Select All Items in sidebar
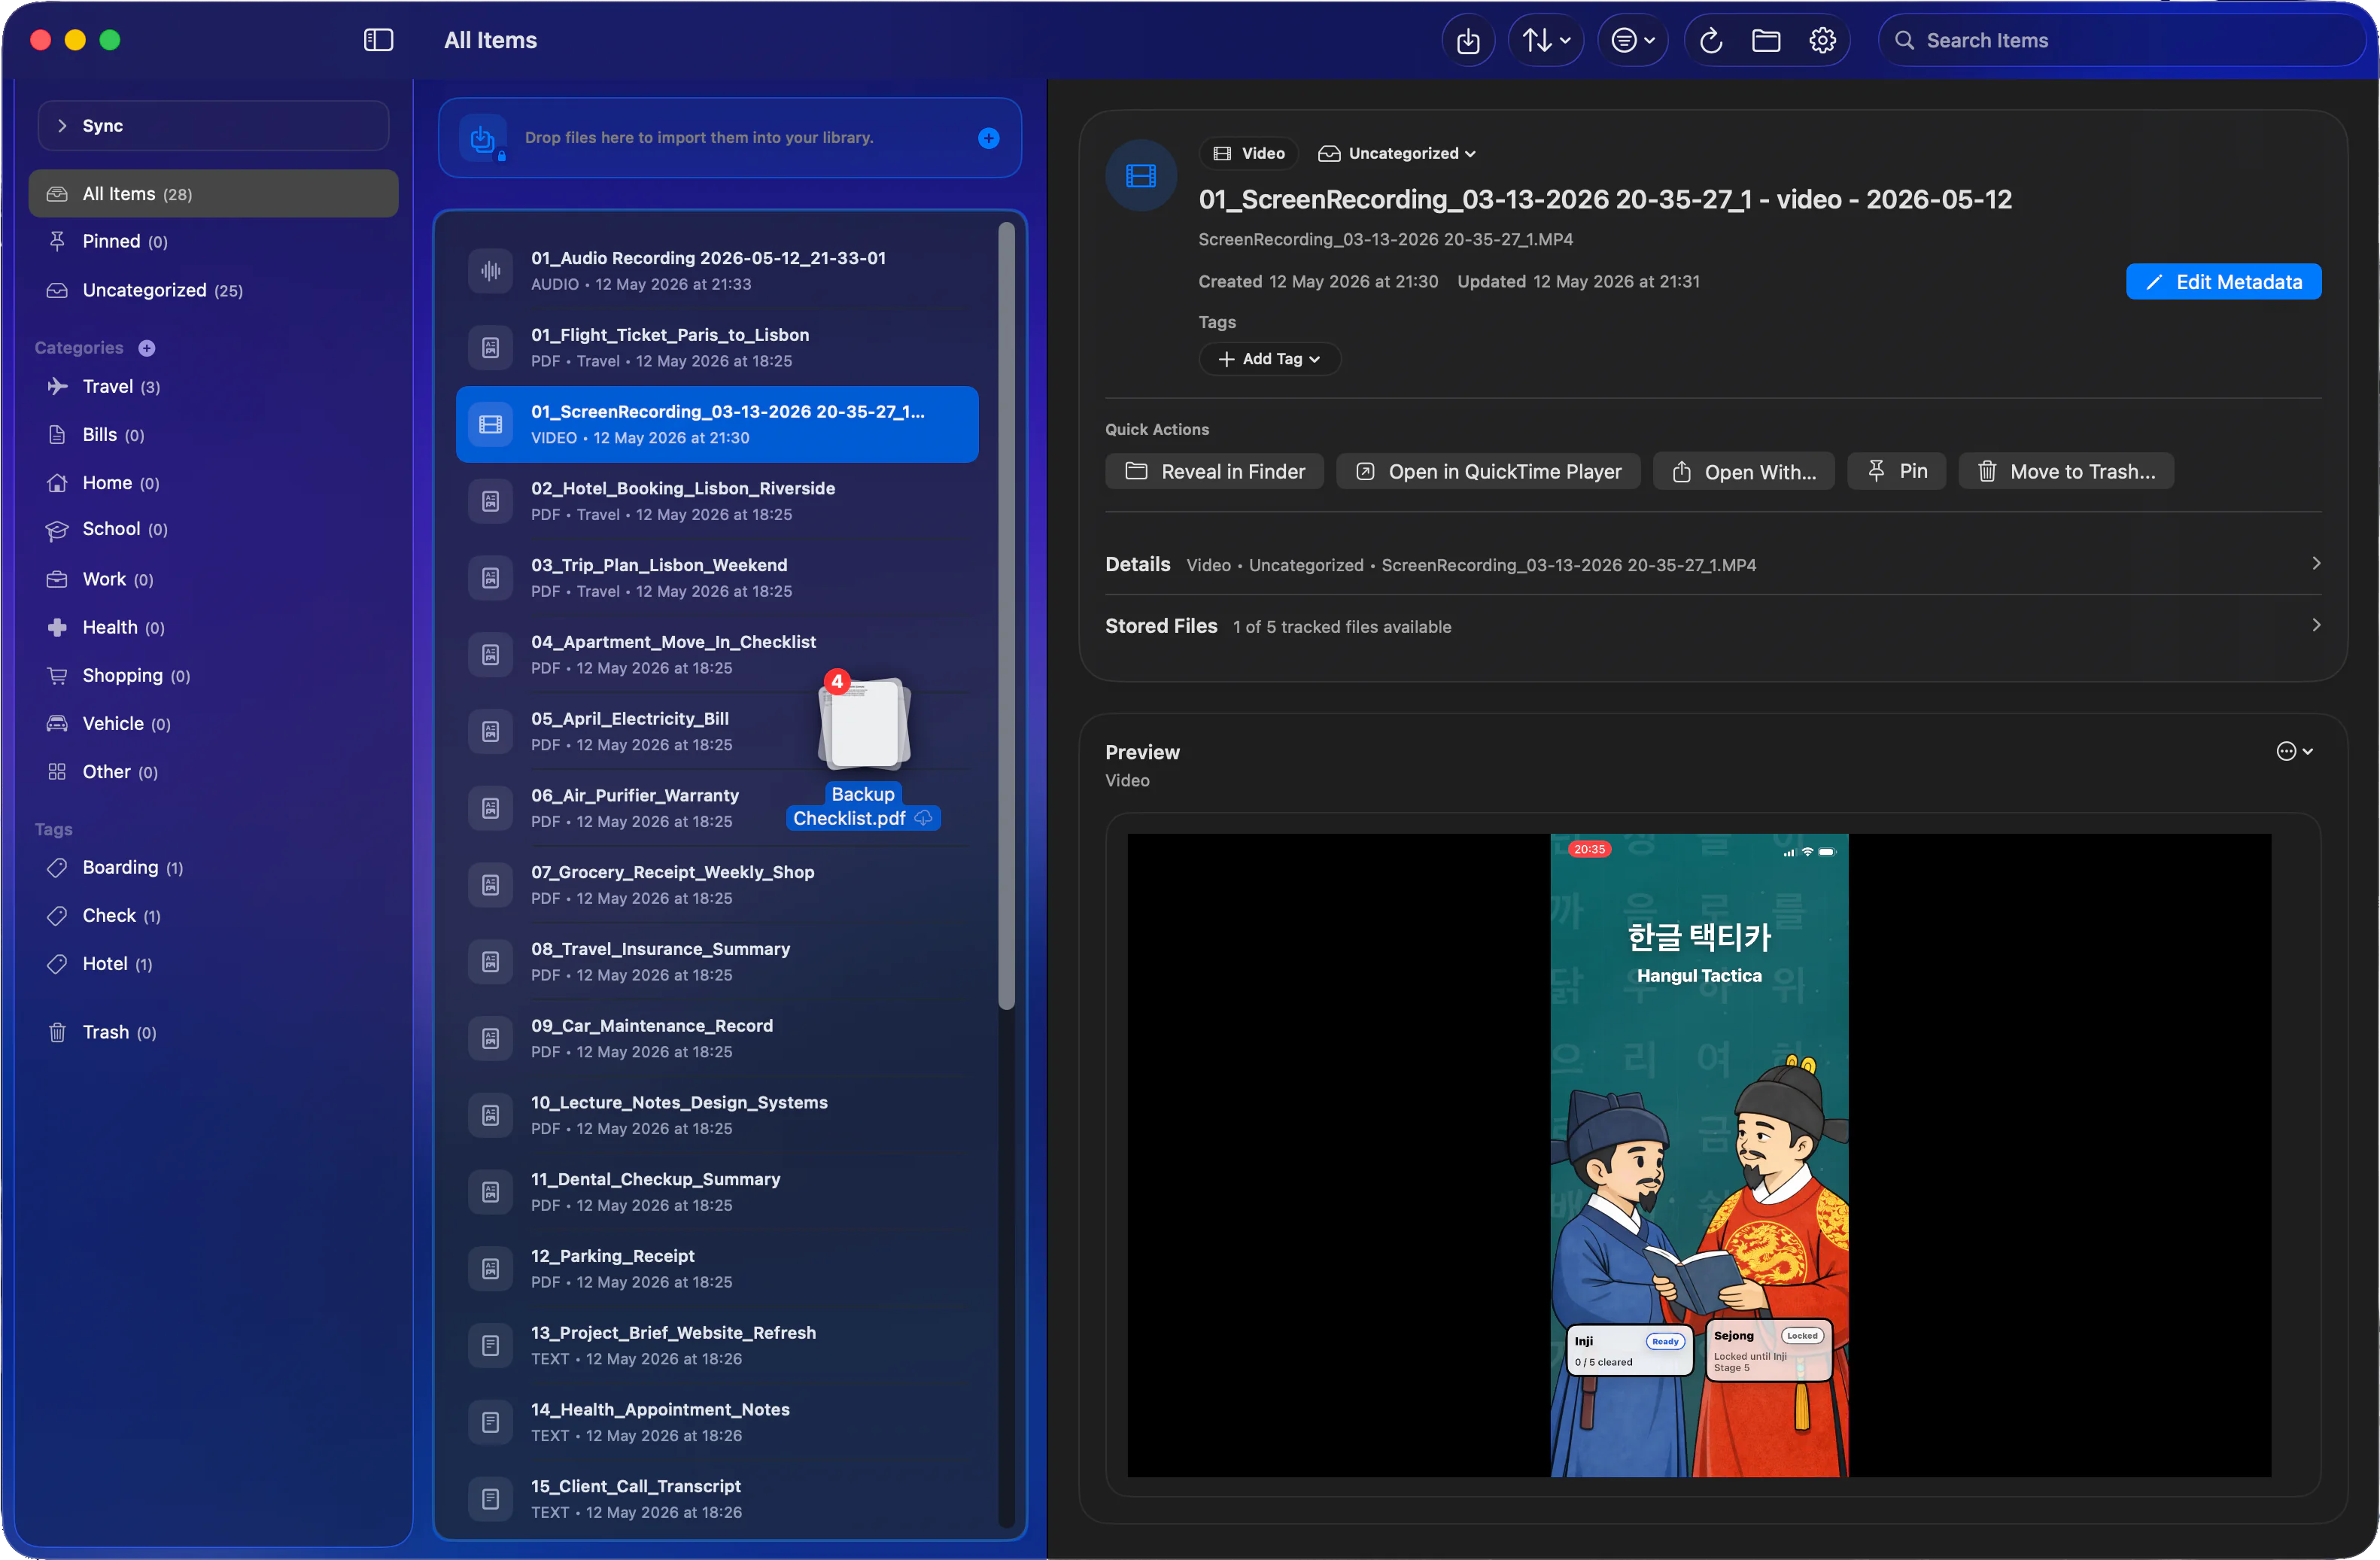Viewport: 2380px width, 1560px height. click(213, 193)
